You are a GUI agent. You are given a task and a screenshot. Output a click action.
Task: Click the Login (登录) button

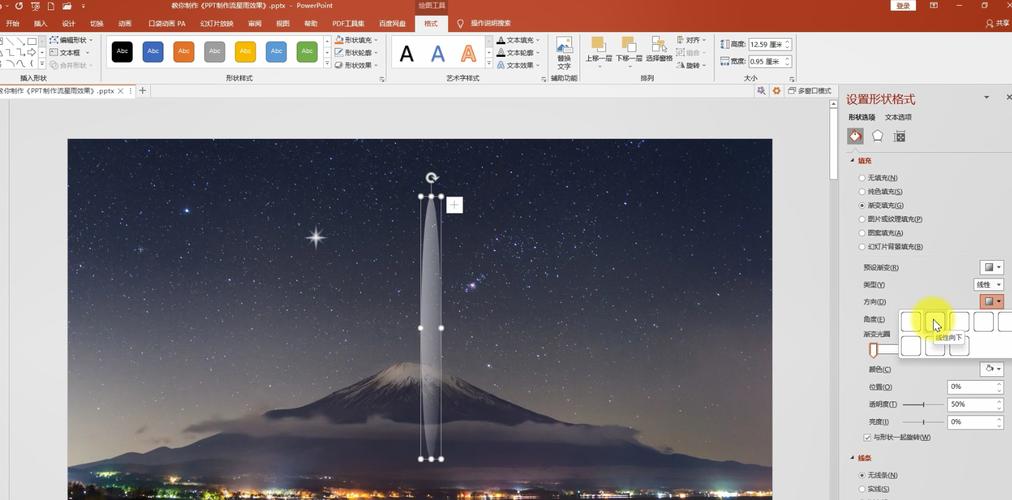903,6
